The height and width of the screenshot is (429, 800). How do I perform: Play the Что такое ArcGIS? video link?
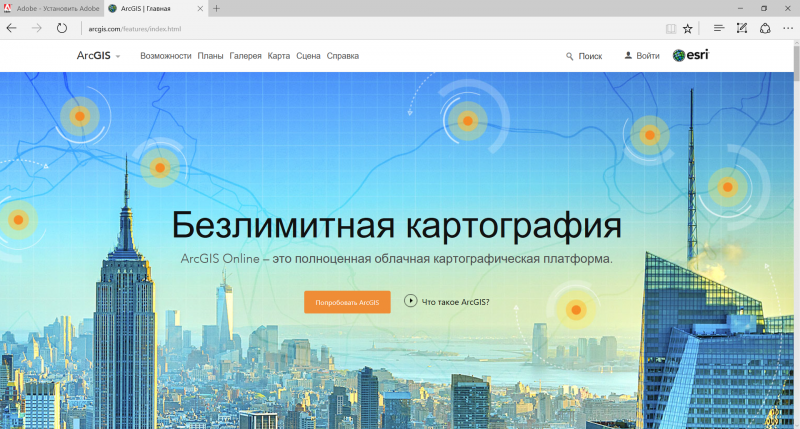pyautogui.click(x=447, y=301)
